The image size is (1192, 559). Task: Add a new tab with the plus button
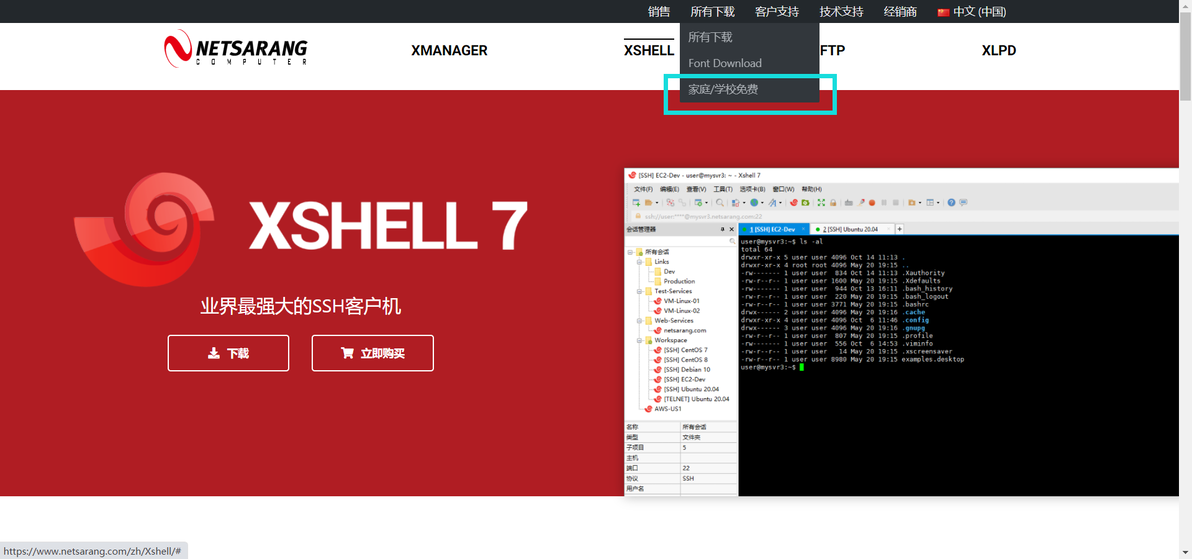click(x=899, y=229)
